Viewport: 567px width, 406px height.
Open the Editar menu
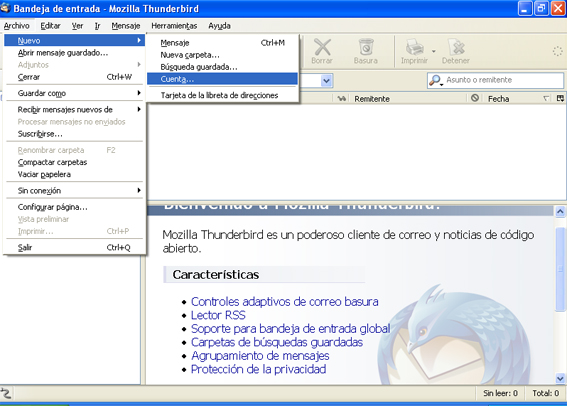click(50, 26)
